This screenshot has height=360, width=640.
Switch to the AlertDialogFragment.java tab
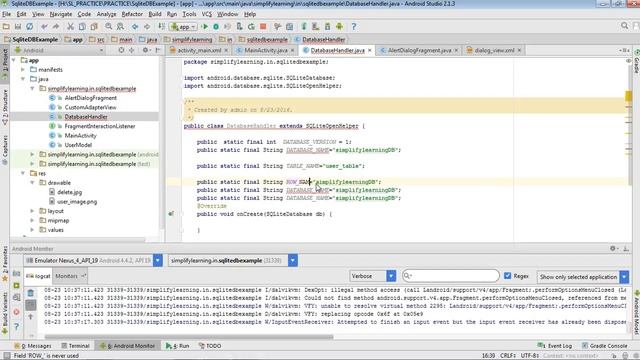[x=419, y=50]
